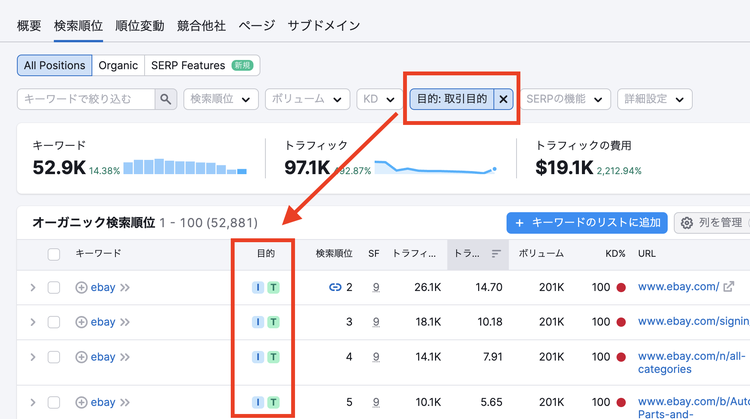Click the T intent badge in position 5 row

coord(273,402)
